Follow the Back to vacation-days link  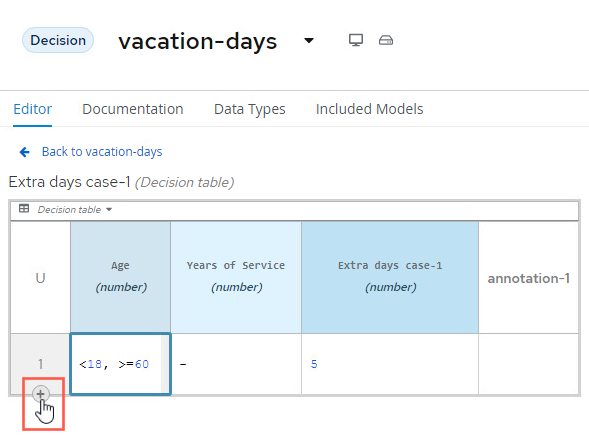[x=102, y=152]
